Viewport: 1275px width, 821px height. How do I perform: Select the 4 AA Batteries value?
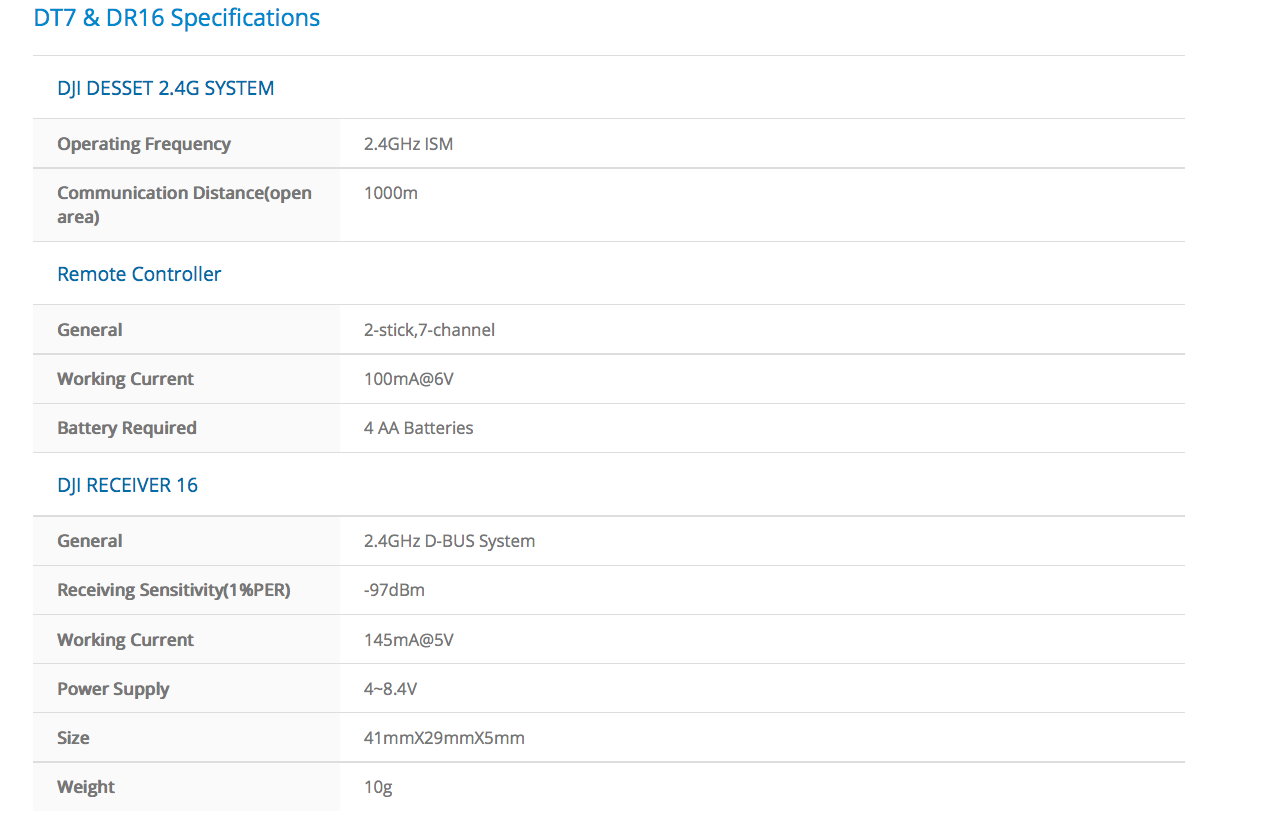coord(419,428)
